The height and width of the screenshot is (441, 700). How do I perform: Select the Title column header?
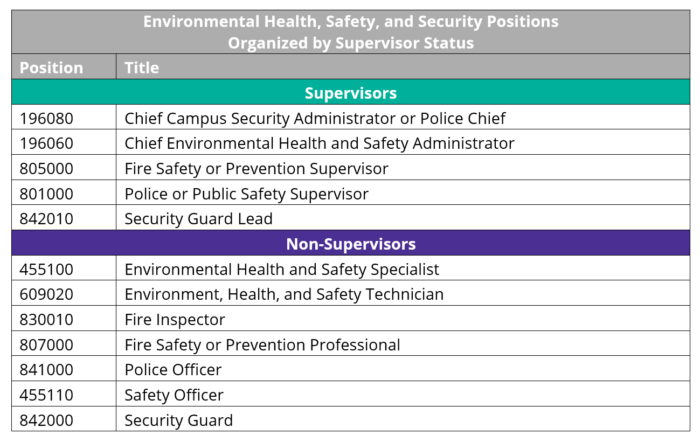pos(142,68)
